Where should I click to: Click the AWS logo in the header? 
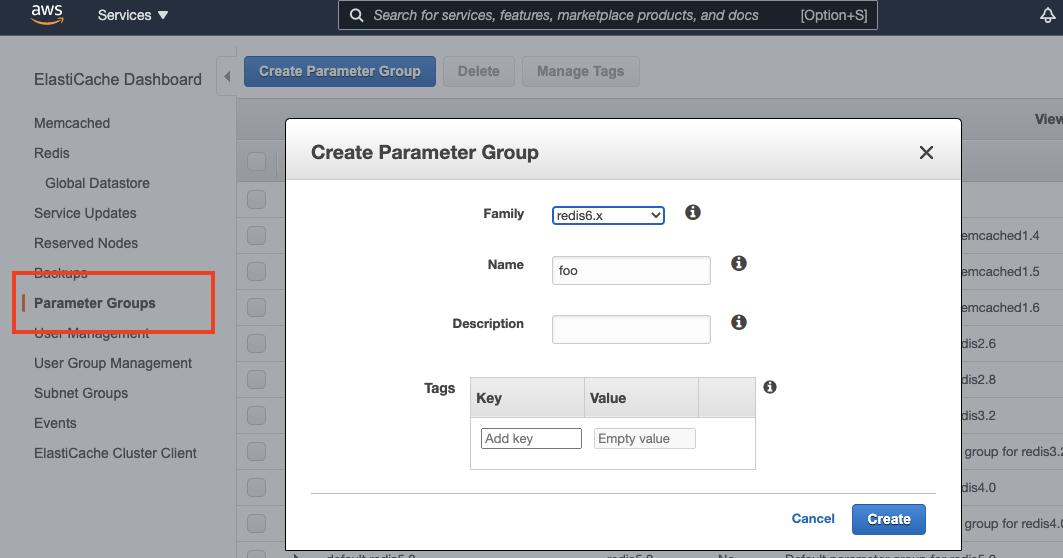[47, 14]
